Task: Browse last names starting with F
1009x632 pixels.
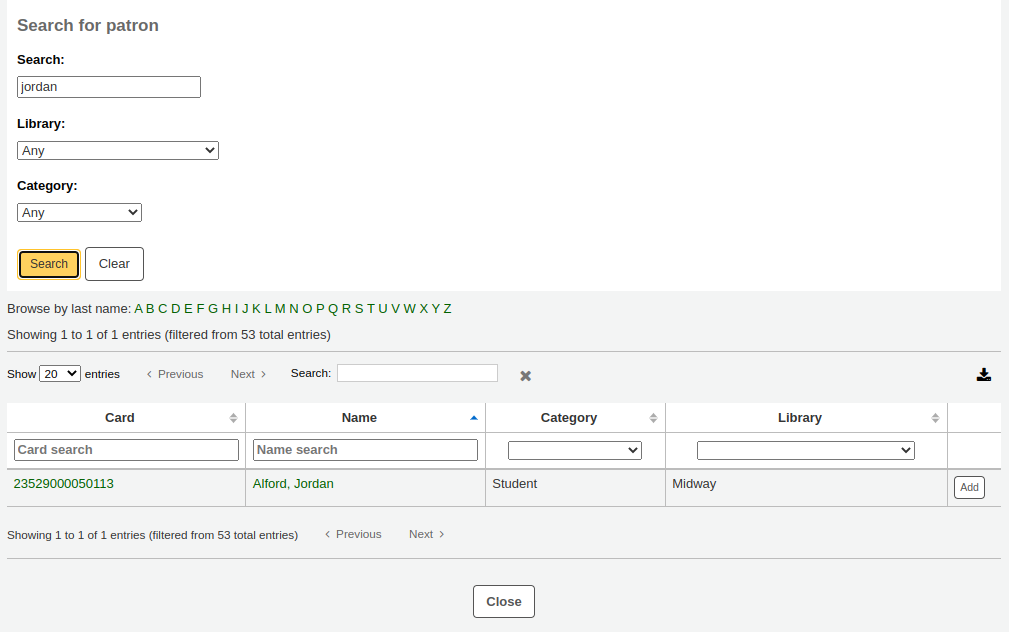Action: point(200,309)
